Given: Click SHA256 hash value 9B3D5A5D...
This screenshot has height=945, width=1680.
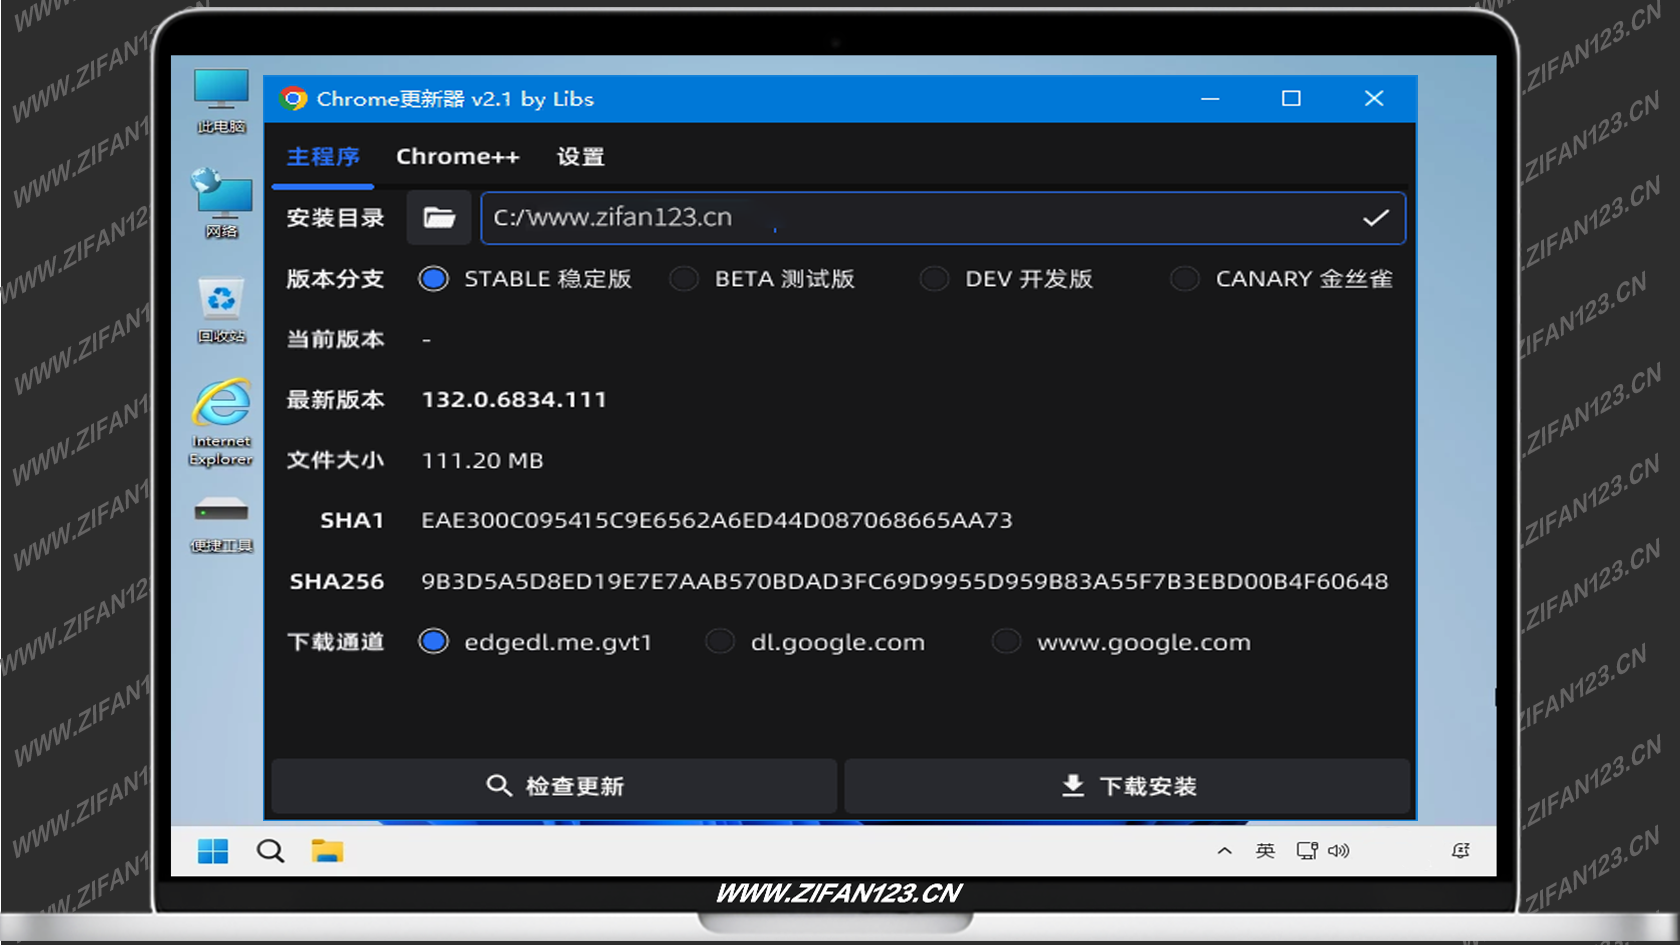Looking at the screenshot, I should coord(905,582).
